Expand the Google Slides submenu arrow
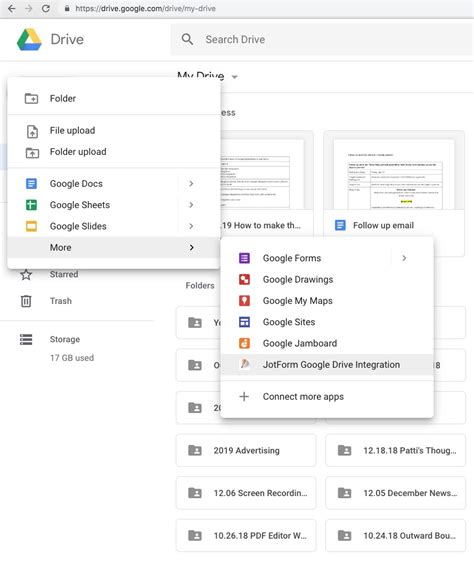The width and height of the screenshot is (474, 561). coord(191,226)
